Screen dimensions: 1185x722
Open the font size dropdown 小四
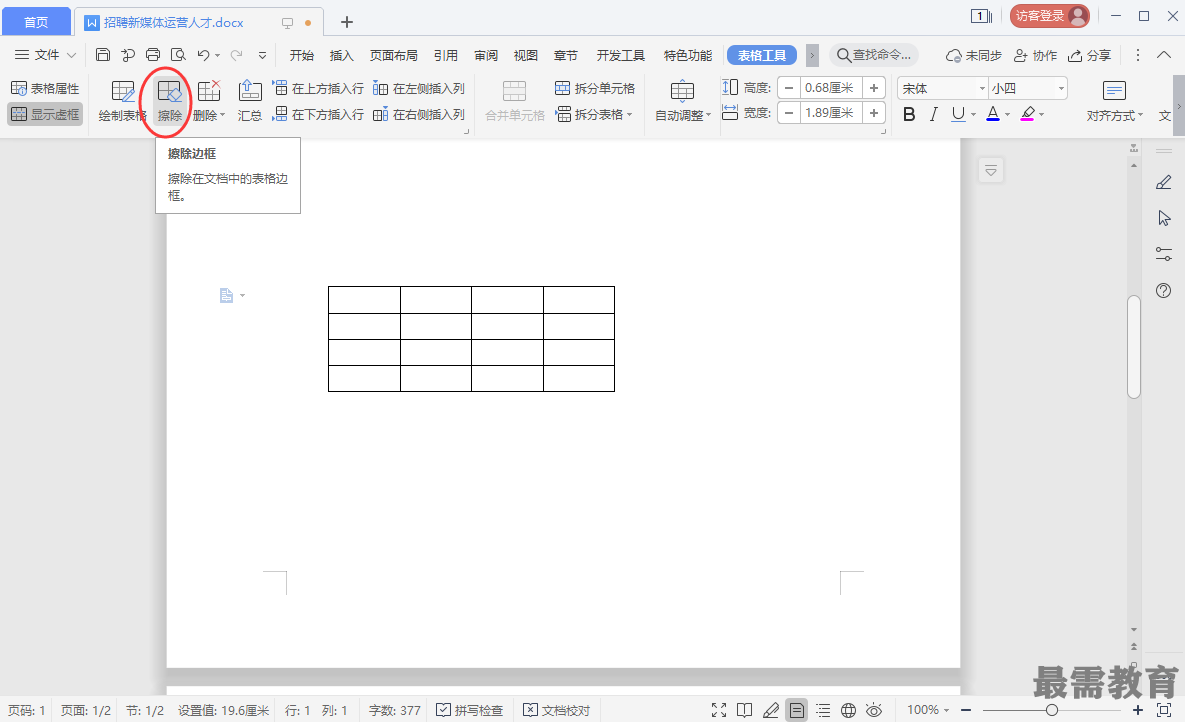click(x=1061, y=88)
